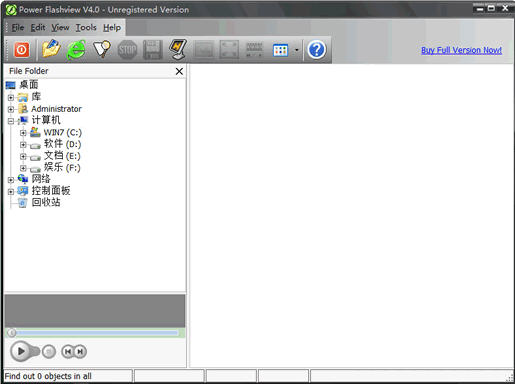Click the floppy disk save icon
515x384 pixels.
[153, 50]
